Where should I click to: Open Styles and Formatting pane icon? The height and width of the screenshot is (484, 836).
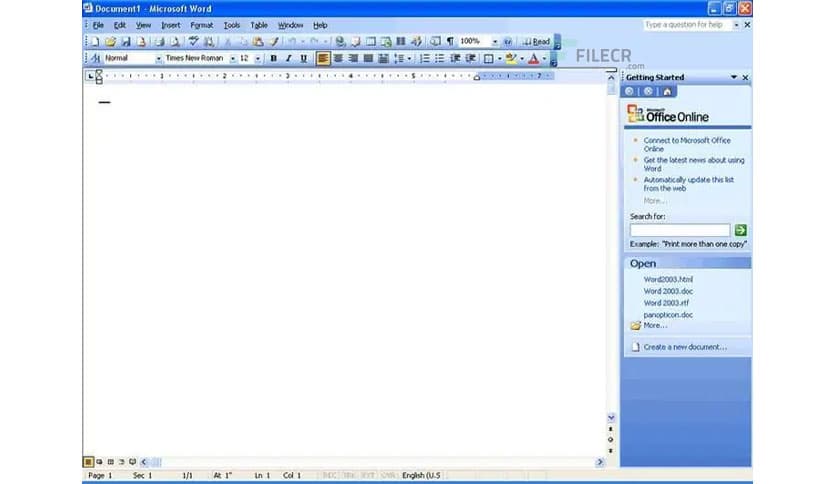95,58
